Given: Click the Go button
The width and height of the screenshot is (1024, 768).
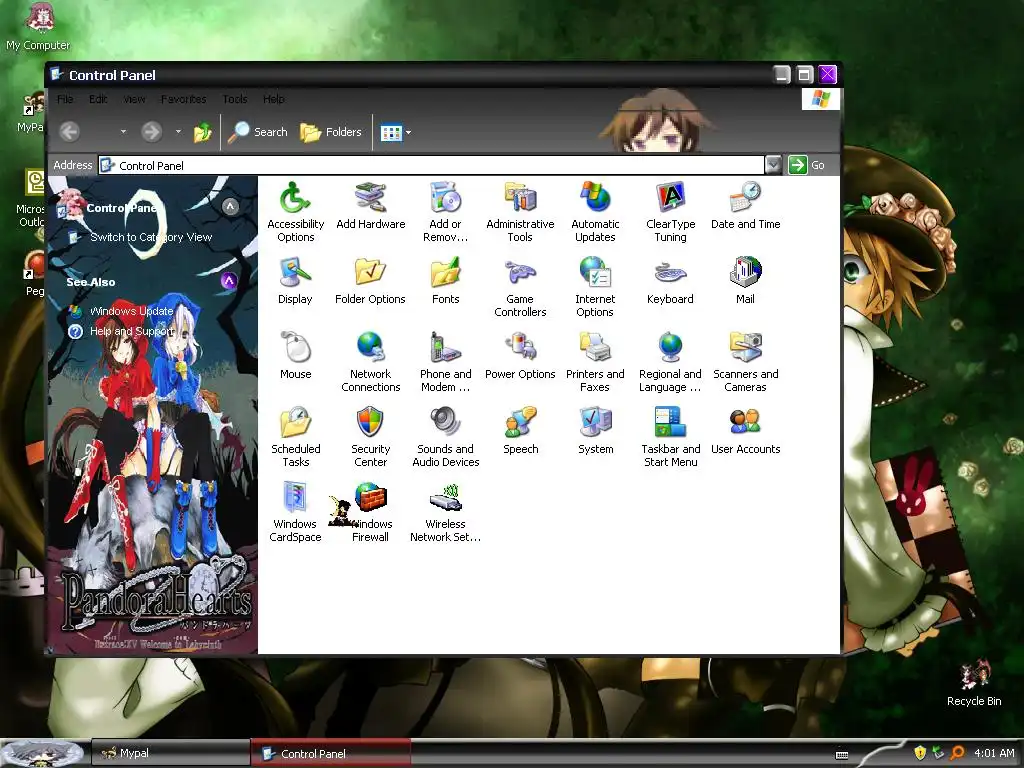Looking at the screenshot, I should (807, 165).
